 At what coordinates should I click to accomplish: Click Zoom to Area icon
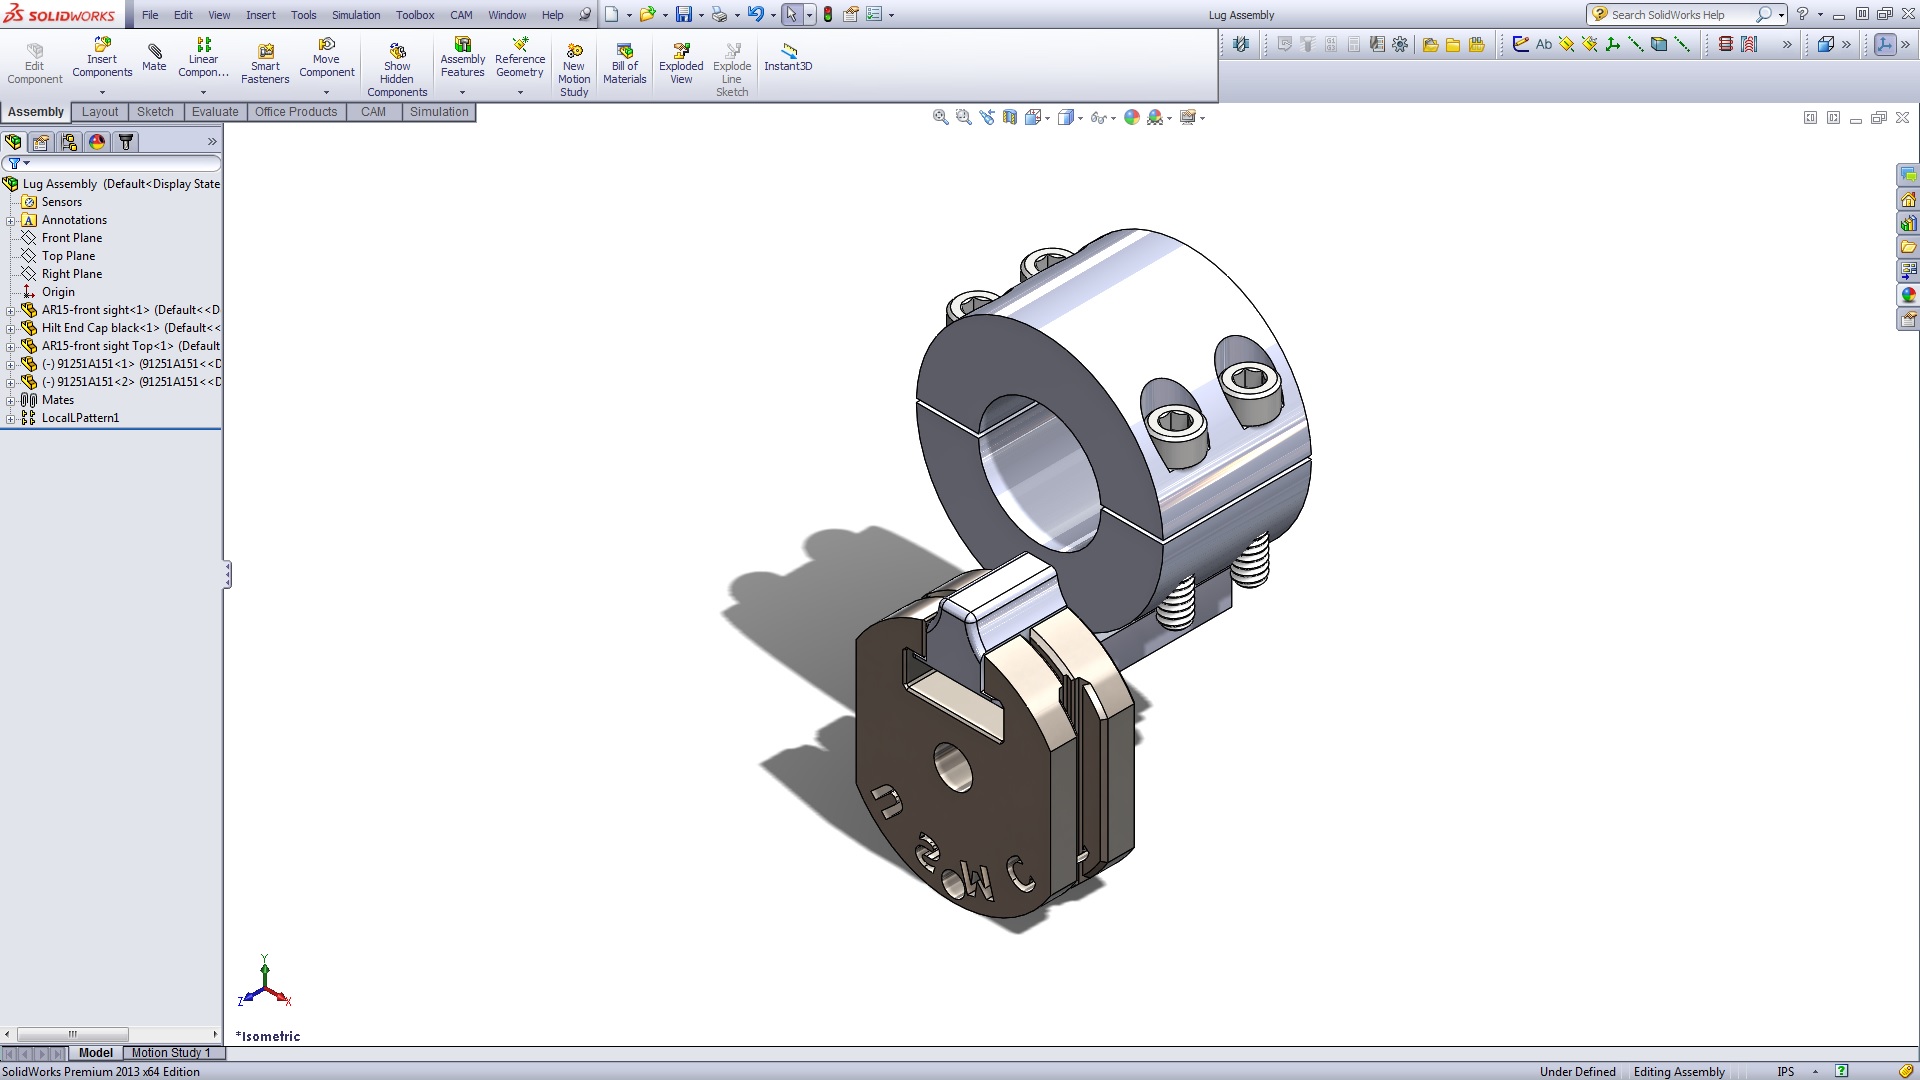coord(963,117)
